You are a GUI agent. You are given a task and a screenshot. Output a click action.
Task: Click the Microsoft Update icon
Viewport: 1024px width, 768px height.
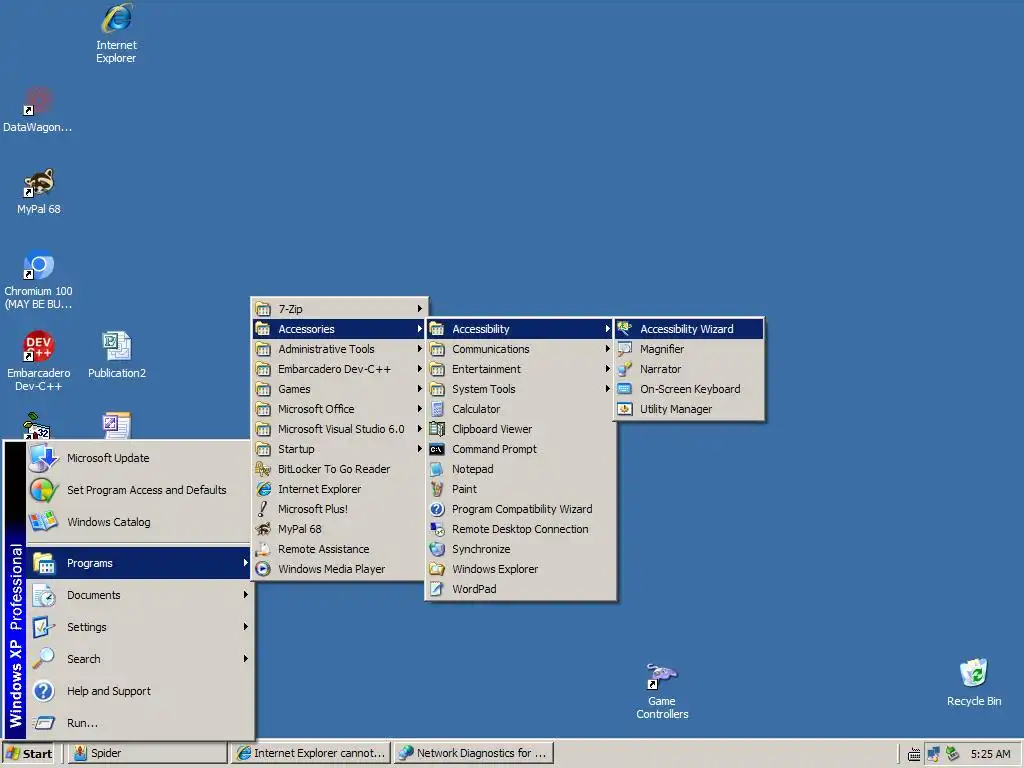click(44, 458)
